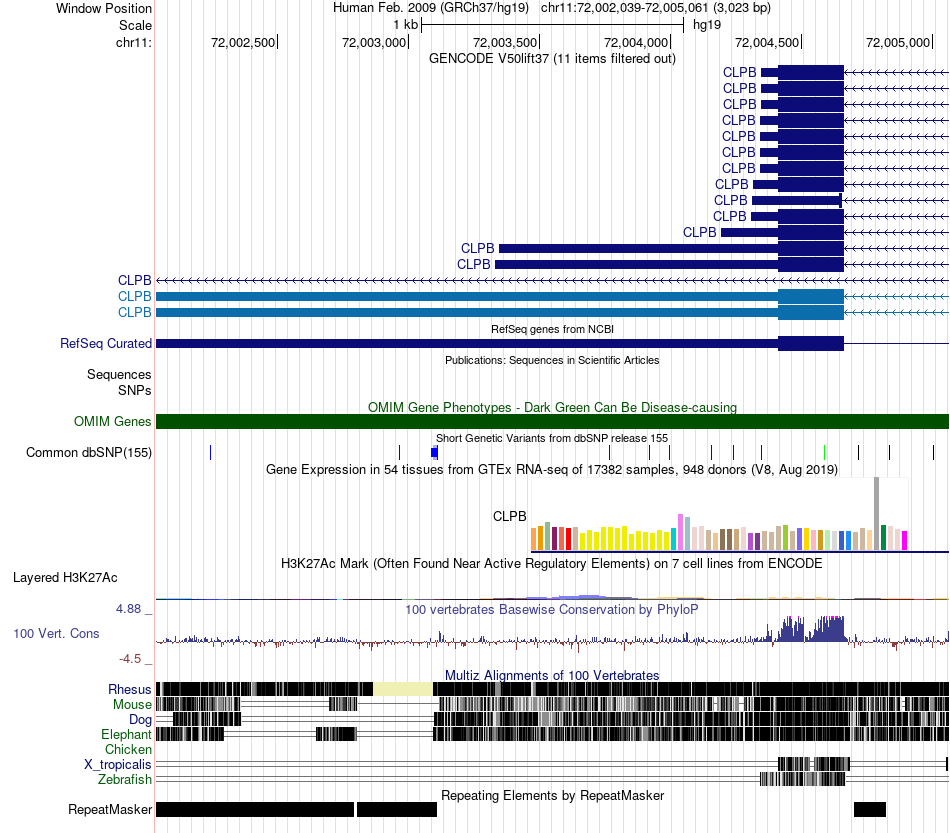The height and width of the screenshot is (833, 950).
Task: Click the pale yellow gap in Rhesus alignment
Action: (403, 689)
